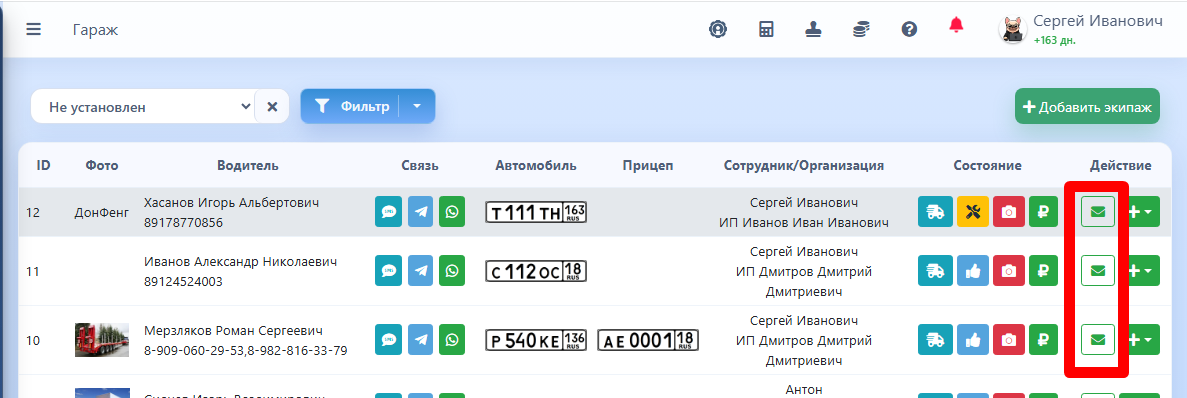The image size is (1187, 398).
Task: Click trailer plate АЕ0001 18
Action: point(648,340)
